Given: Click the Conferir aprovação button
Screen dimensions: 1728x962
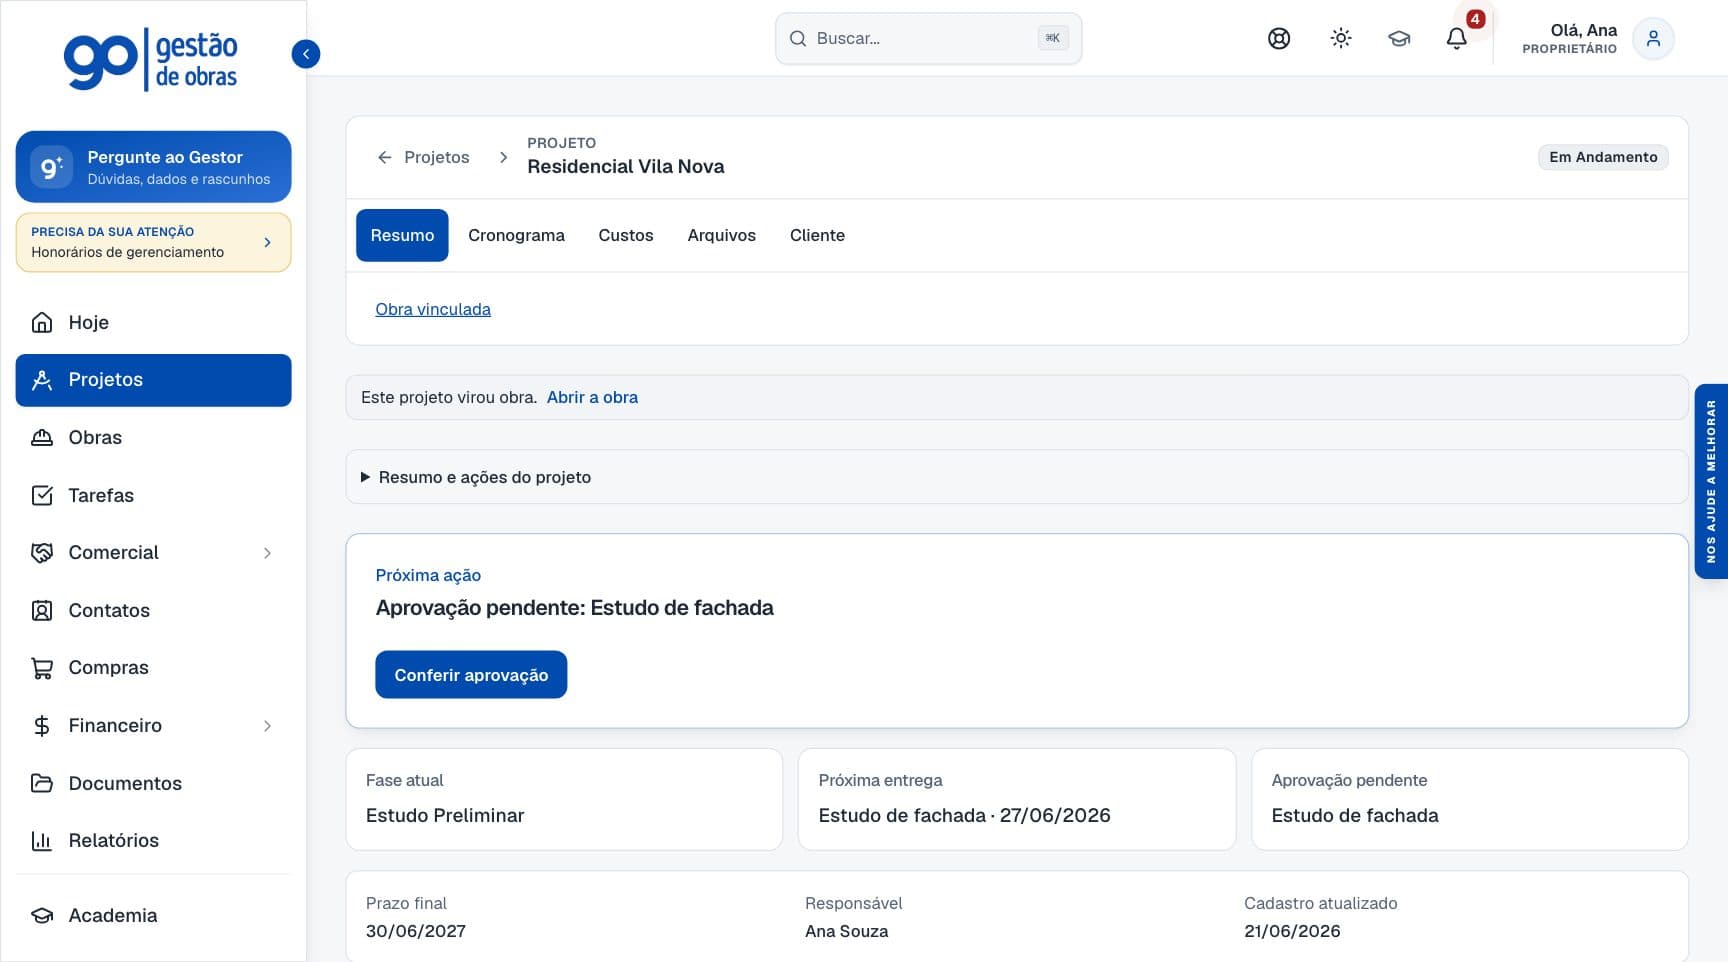Looking at the screenshot, I should click(471, 675).
